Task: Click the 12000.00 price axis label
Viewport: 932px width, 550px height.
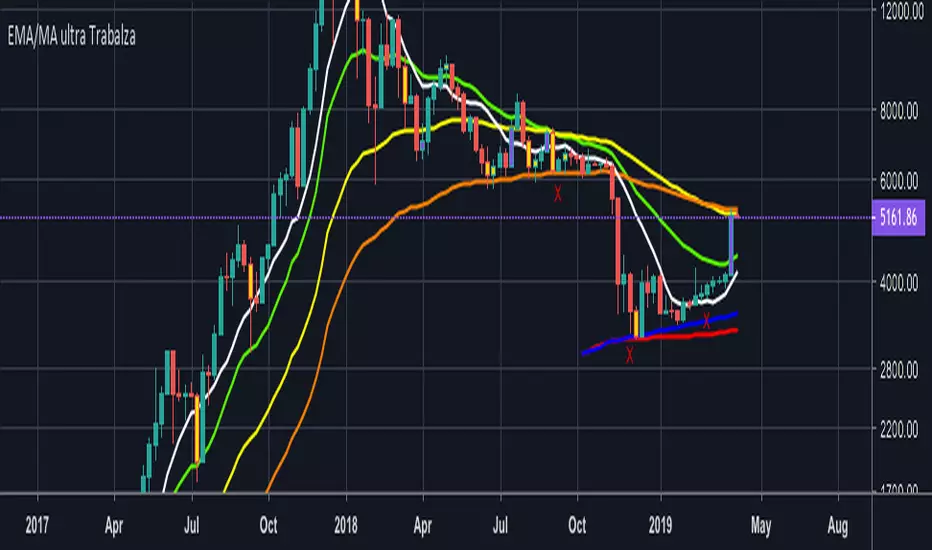Action: (x=902, y=11)
